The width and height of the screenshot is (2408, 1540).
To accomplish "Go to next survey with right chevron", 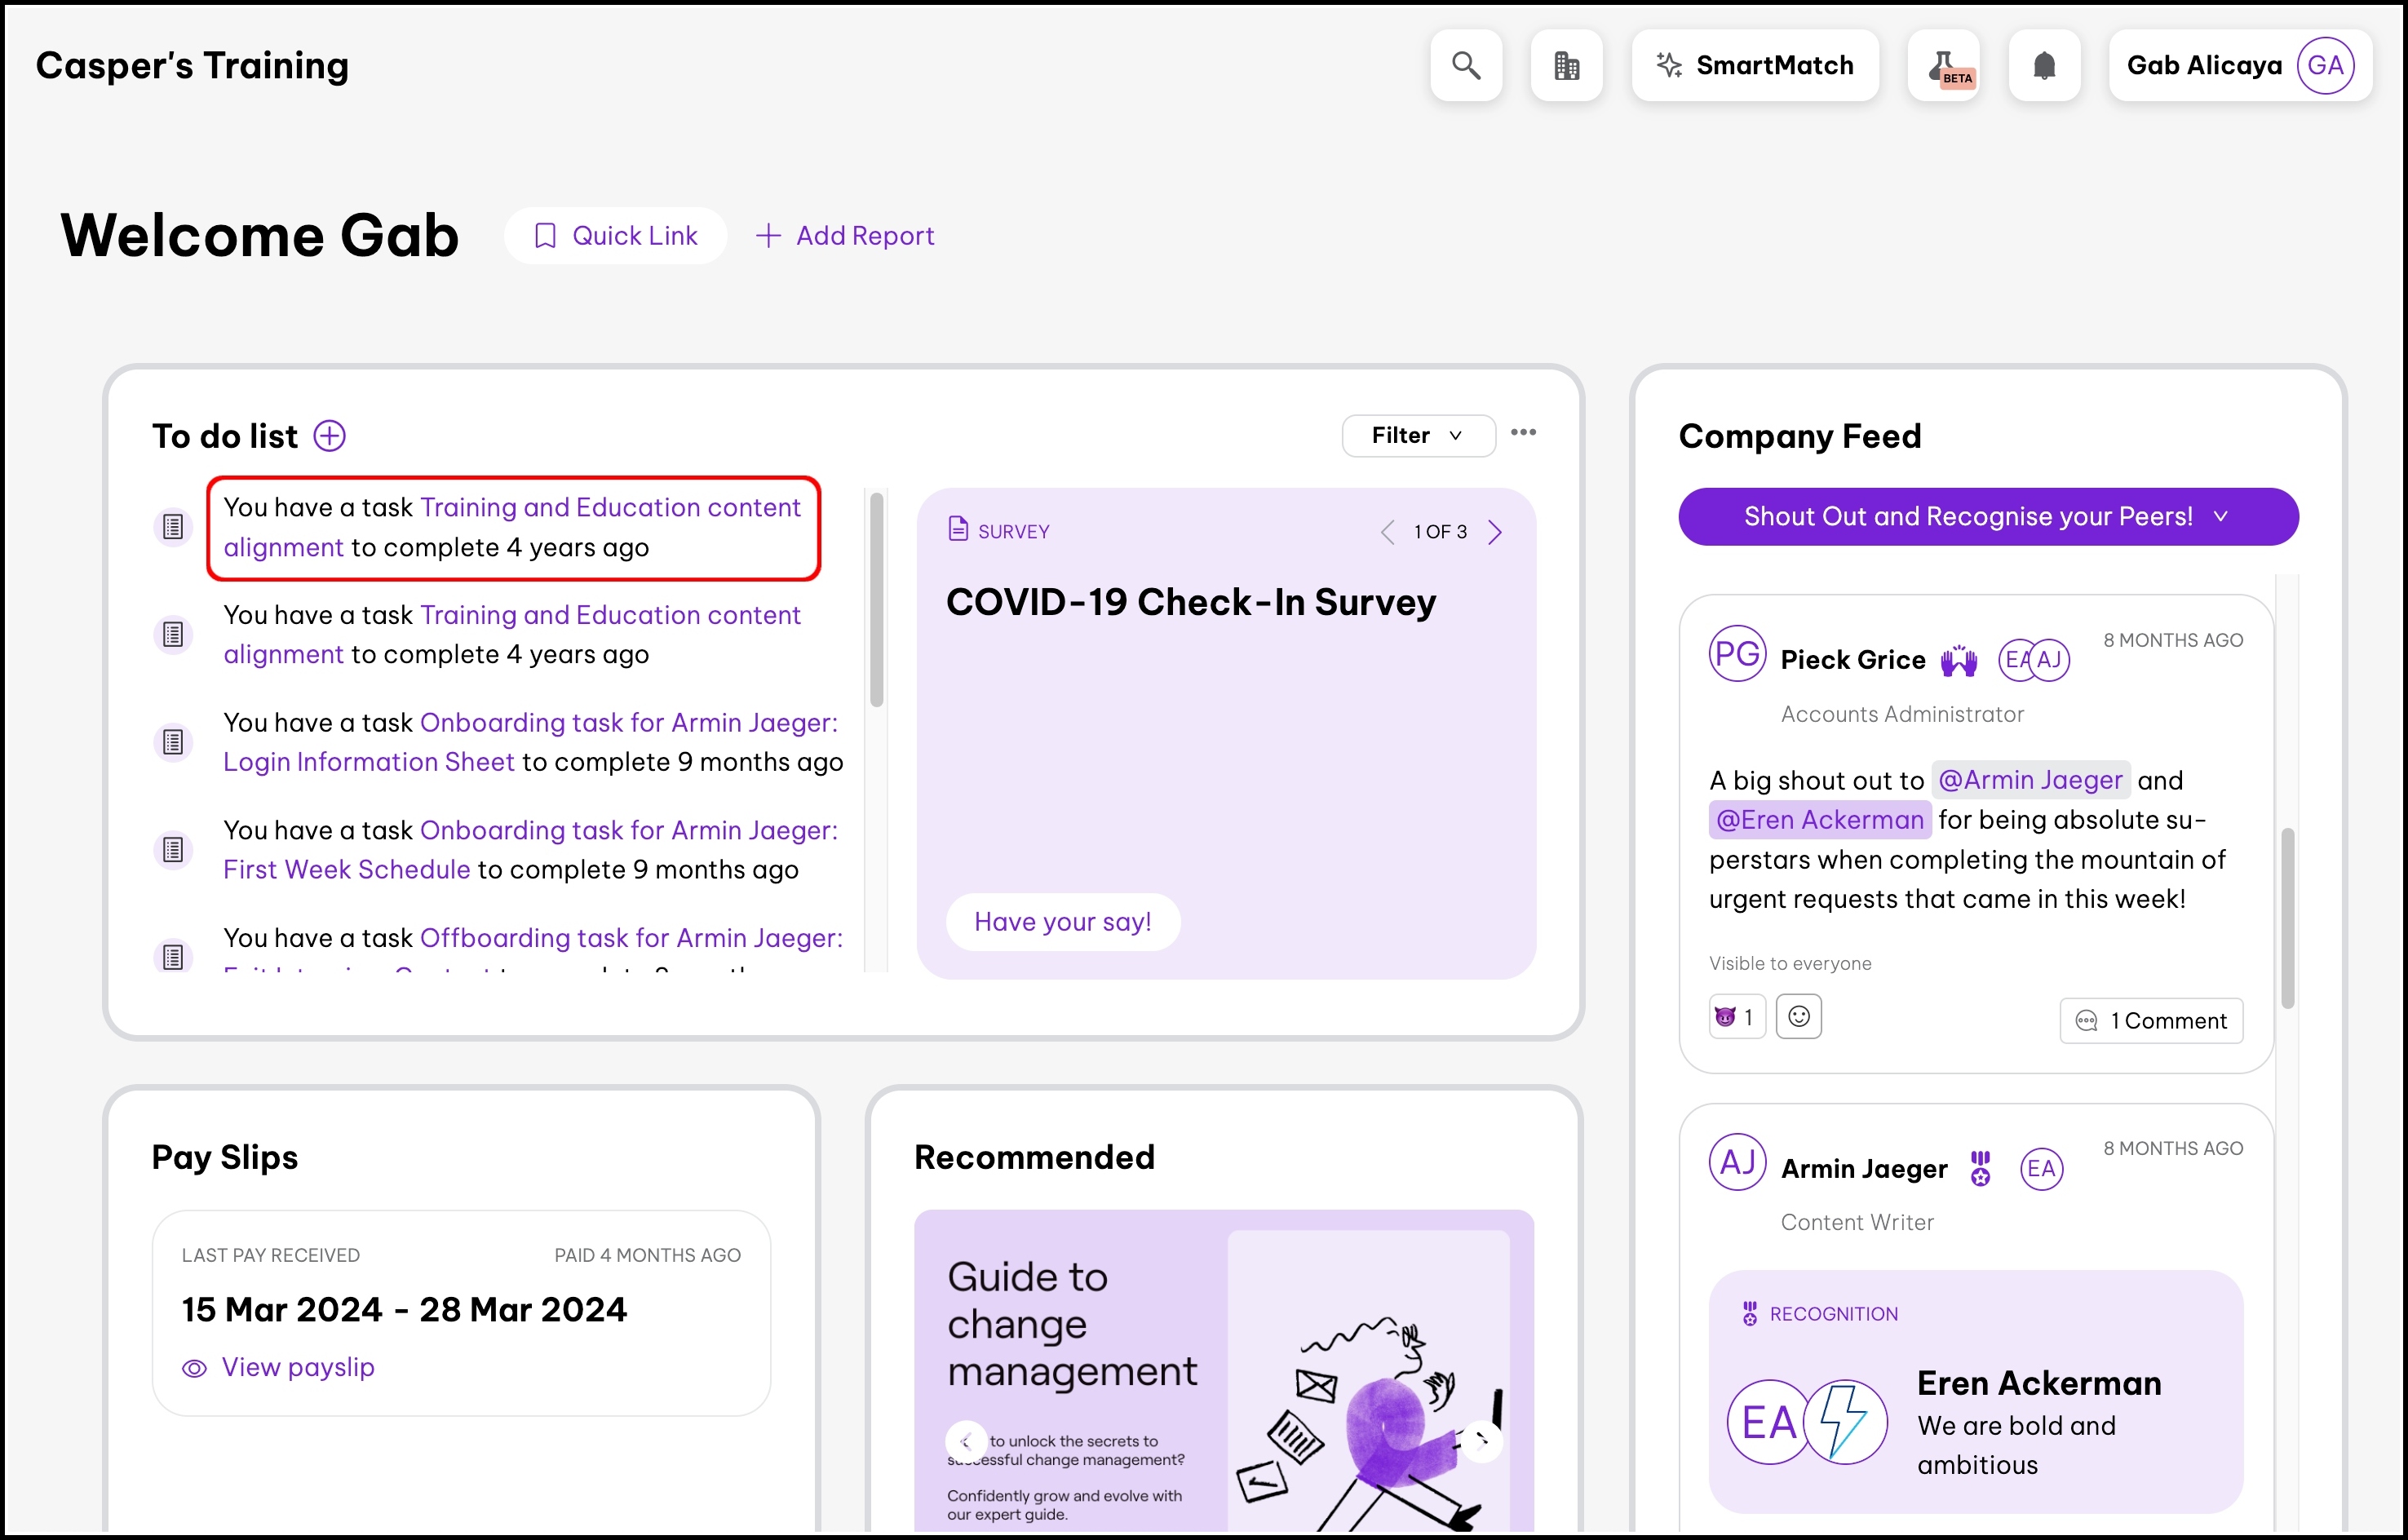I will click(1495, 532).
